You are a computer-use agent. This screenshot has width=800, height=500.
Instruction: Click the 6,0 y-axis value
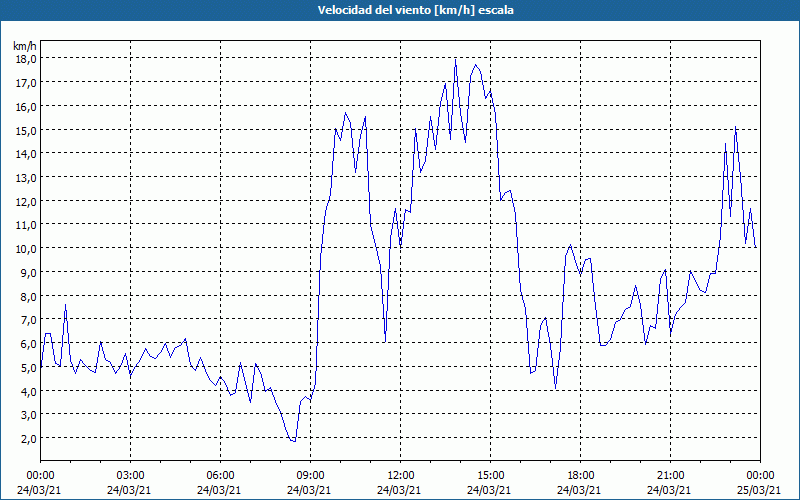(28, 344)
